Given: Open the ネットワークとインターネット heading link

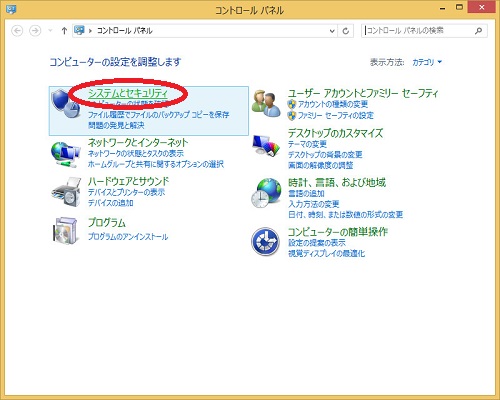Looking at the screenshot, I should (x=138, y=142).
